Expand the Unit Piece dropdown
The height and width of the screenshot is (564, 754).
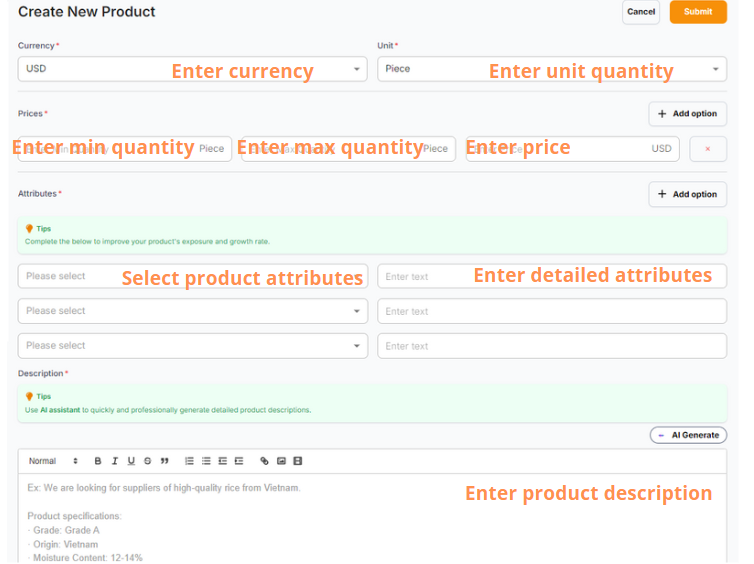click(x=551, y=69)
